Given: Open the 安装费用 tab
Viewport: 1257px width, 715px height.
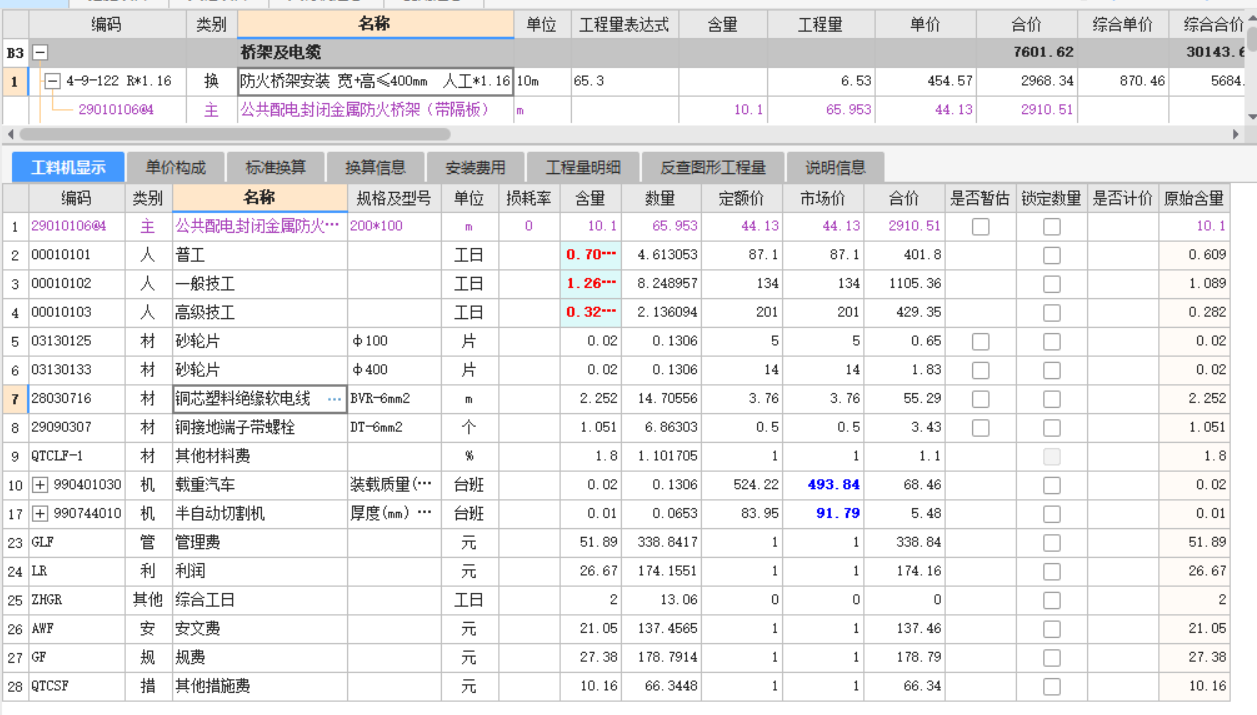Looking at the screenshot, I should click(475, 168).
